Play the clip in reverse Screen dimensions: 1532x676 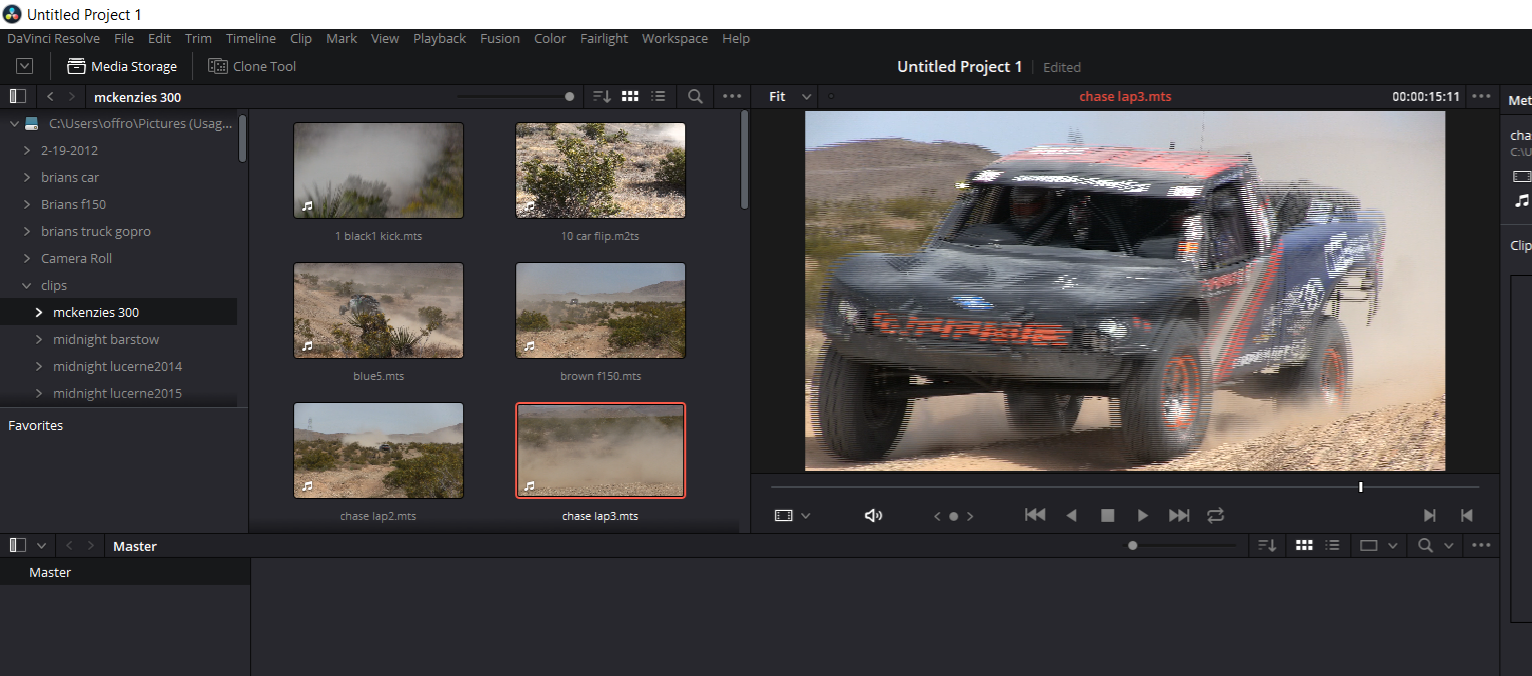(x=1071, y=516)
